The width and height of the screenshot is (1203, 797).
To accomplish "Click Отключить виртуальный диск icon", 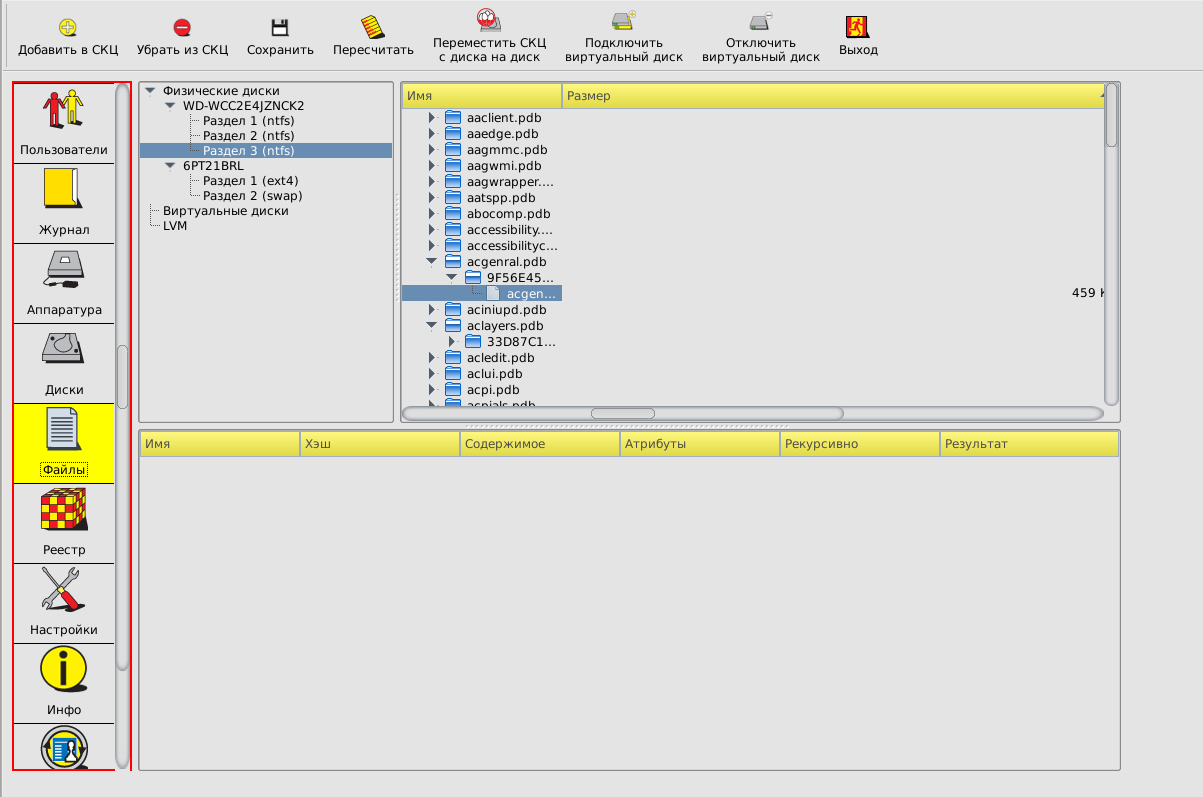I will click(761, 20).
